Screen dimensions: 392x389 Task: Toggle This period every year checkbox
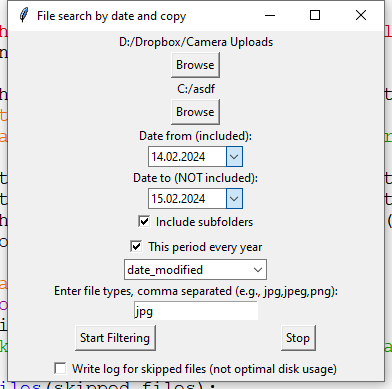[x=136, y=247]
